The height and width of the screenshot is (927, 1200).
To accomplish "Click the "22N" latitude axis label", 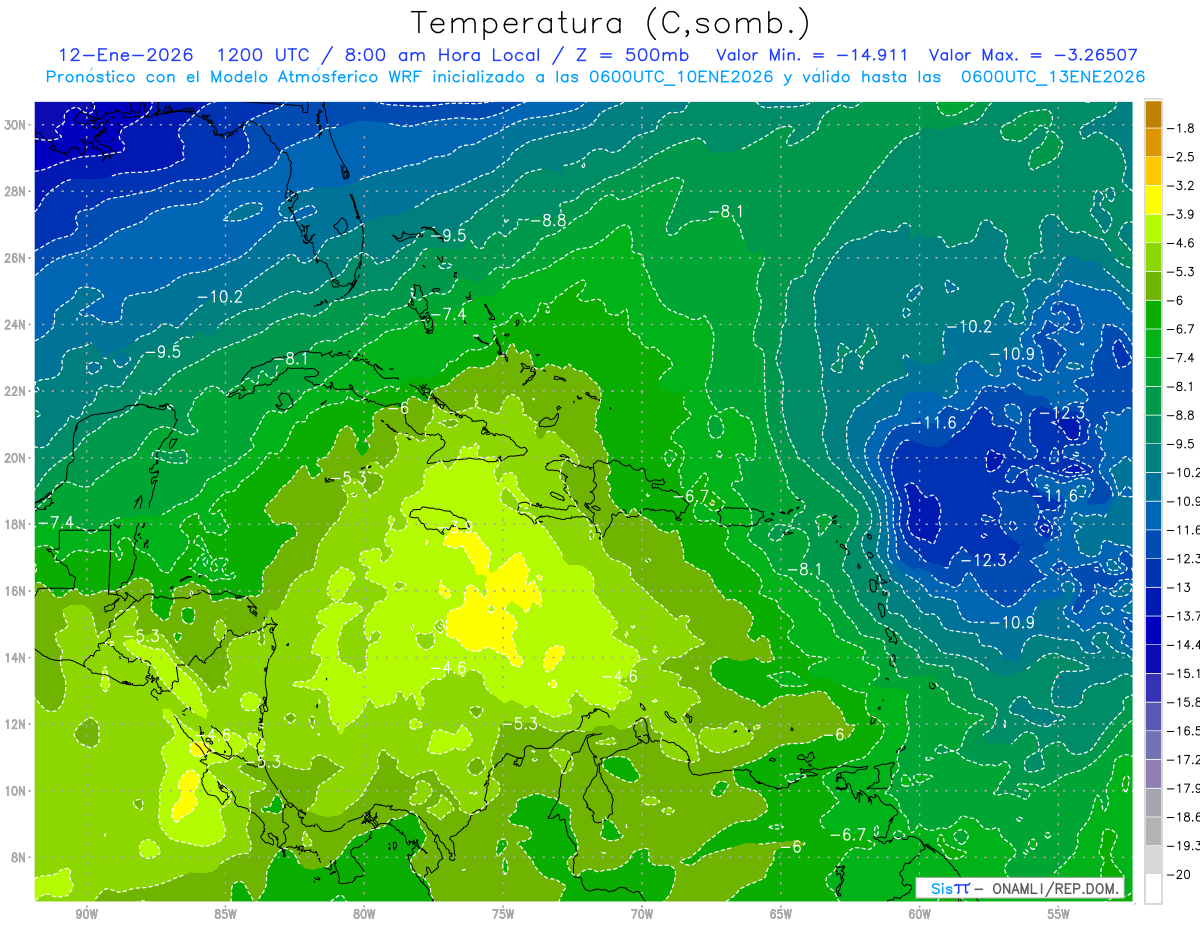I will pos(17,391).
